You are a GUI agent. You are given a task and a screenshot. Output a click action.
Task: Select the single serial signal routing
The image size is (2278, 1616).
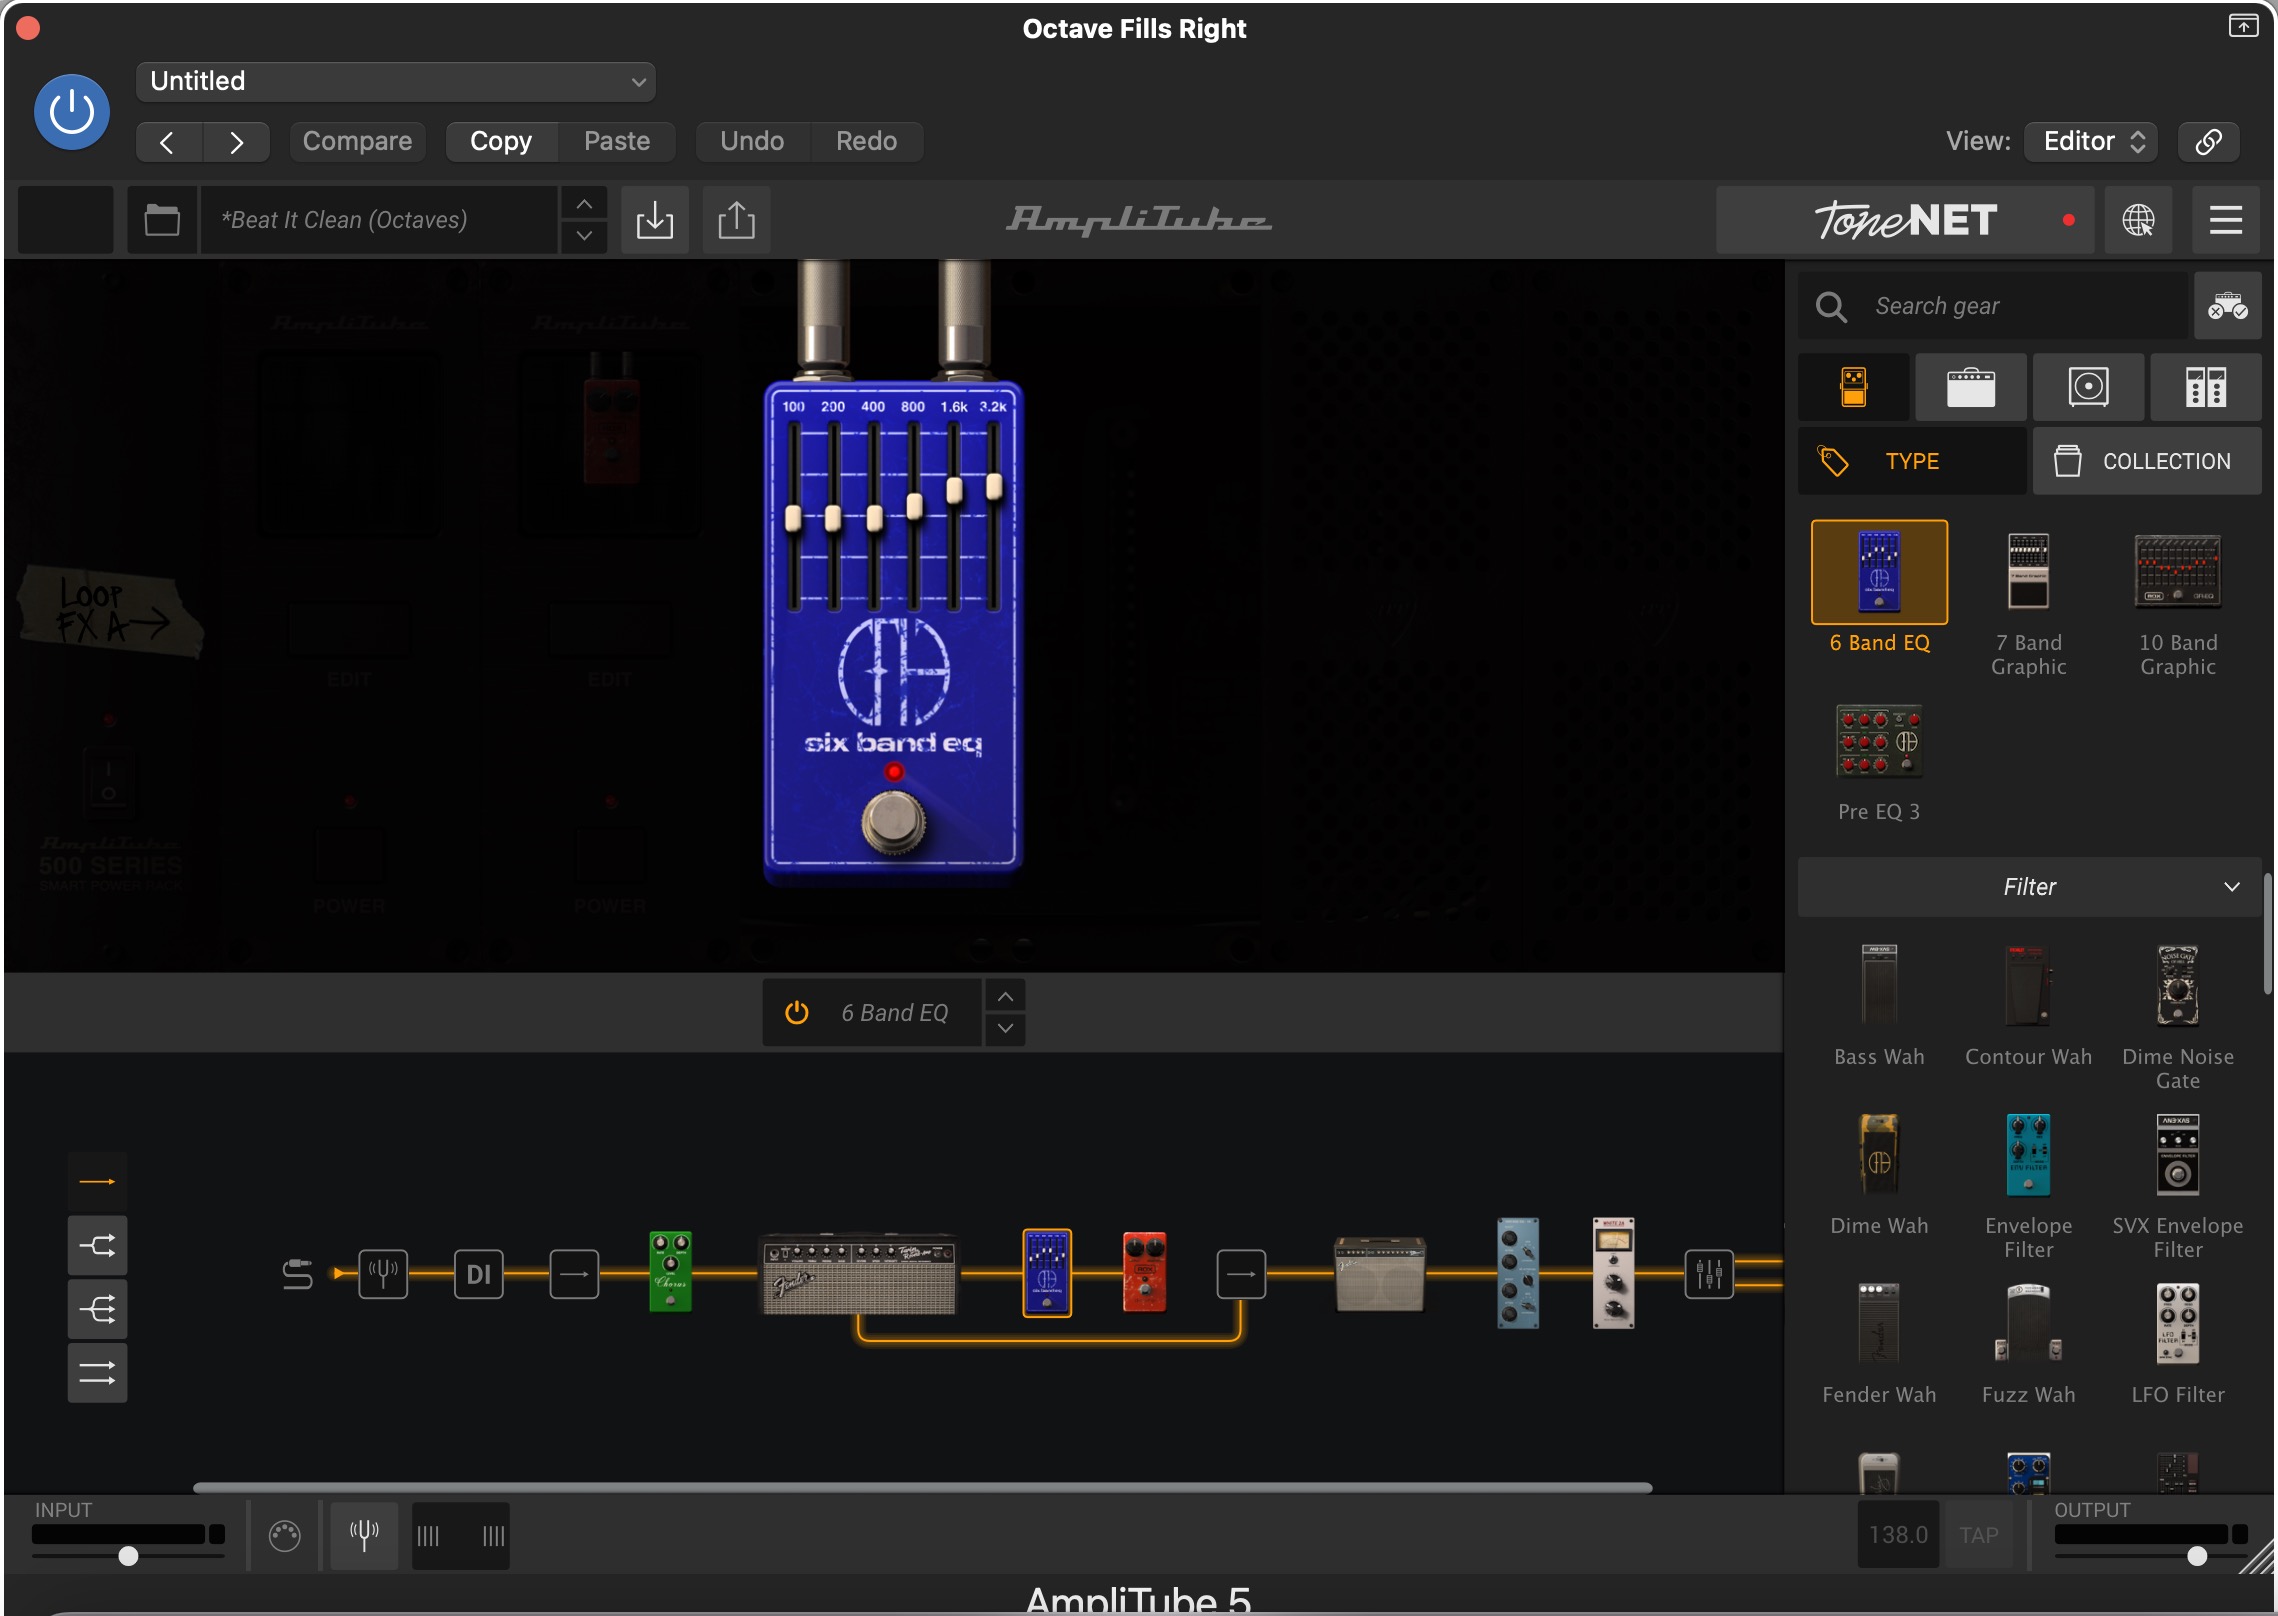[97, 1182]
